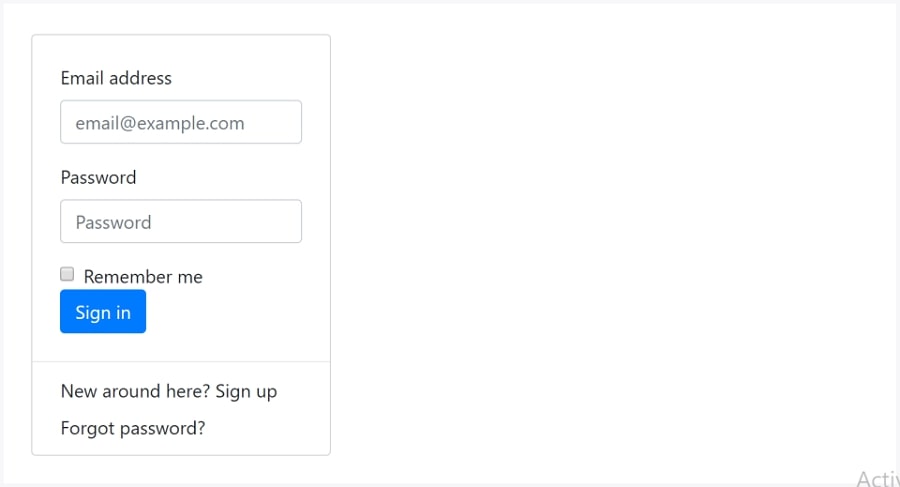Activate the text box under Email address
Screen dimensions: 900x487
[x=181, y=122]
